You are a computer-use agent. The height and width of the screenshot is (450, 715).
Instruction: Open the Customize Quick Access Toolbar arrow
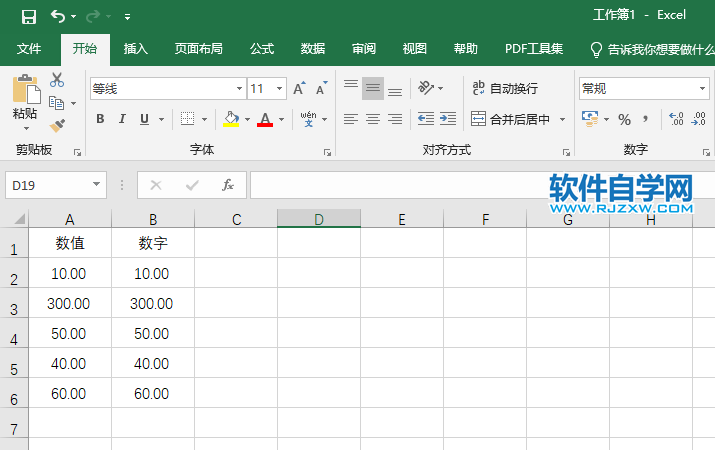pos(127,17)
